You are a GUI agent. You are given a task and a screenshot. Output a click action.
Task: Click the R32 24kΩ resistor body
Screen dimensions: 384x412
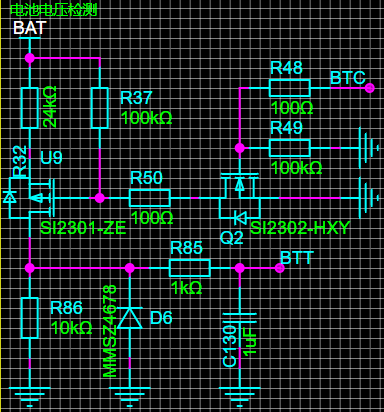[30, 108]
